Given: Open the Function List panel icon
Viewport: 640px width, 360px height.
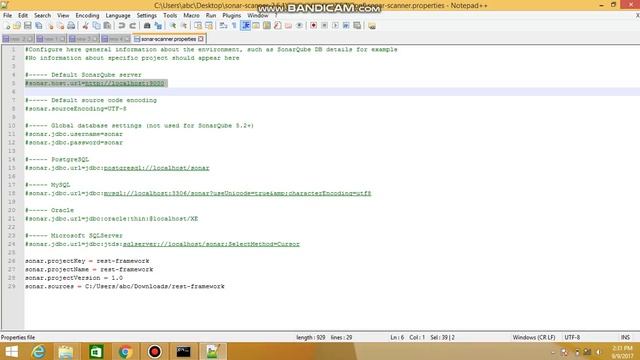Looking at the screenshot, I should tap(278, 26).
